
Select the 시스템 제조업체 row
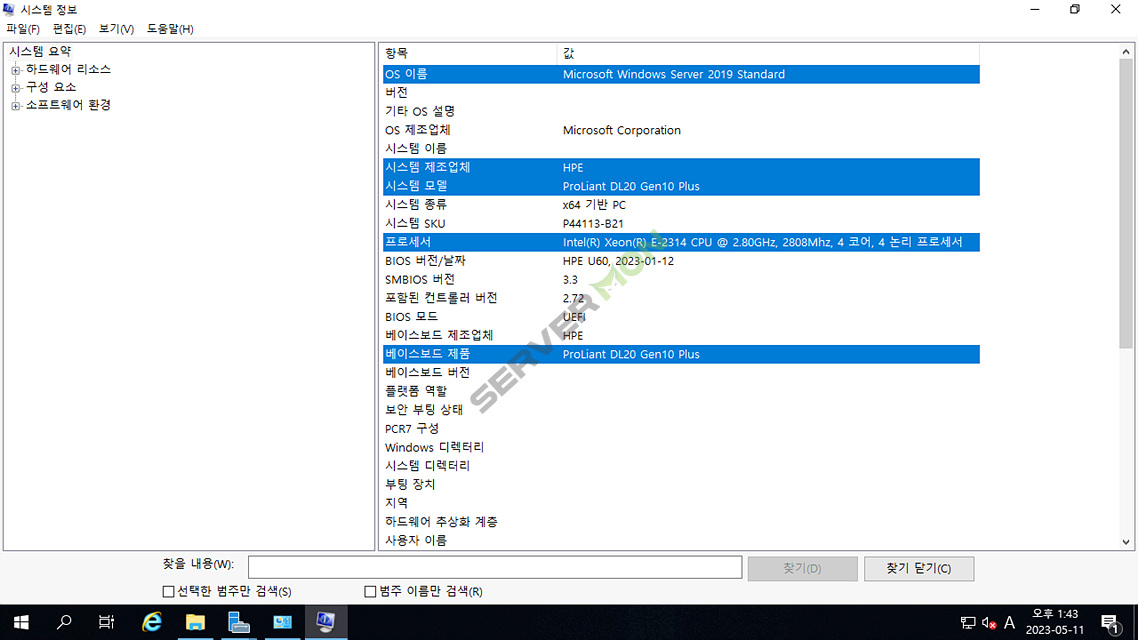click(x=681, y=168)
